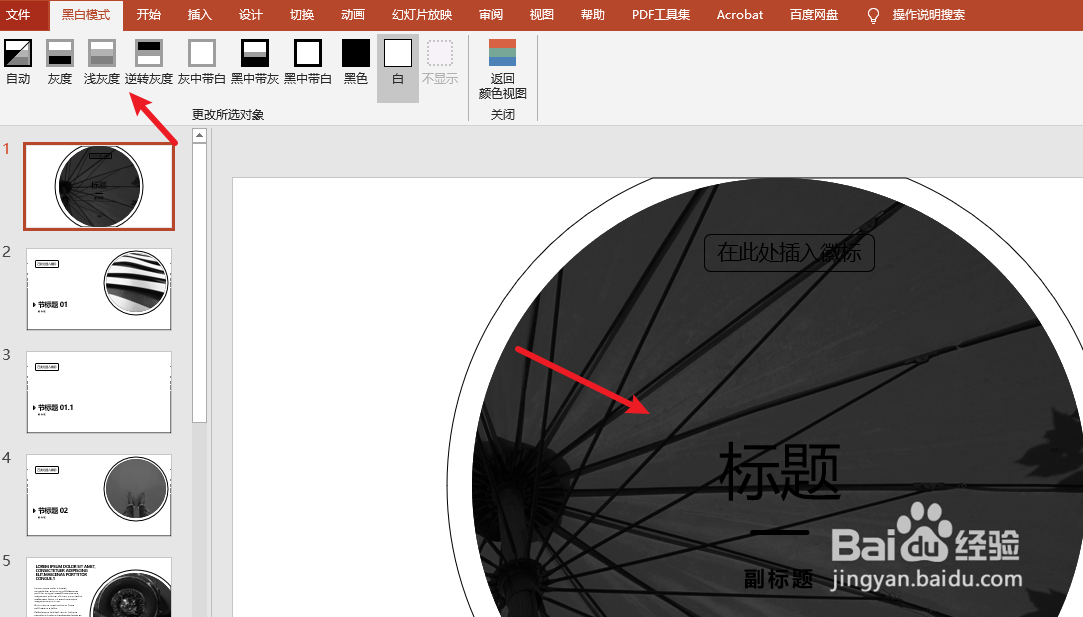1083x617 pixels.
Task: Select the 白 white option
Action: coord(398,68)
